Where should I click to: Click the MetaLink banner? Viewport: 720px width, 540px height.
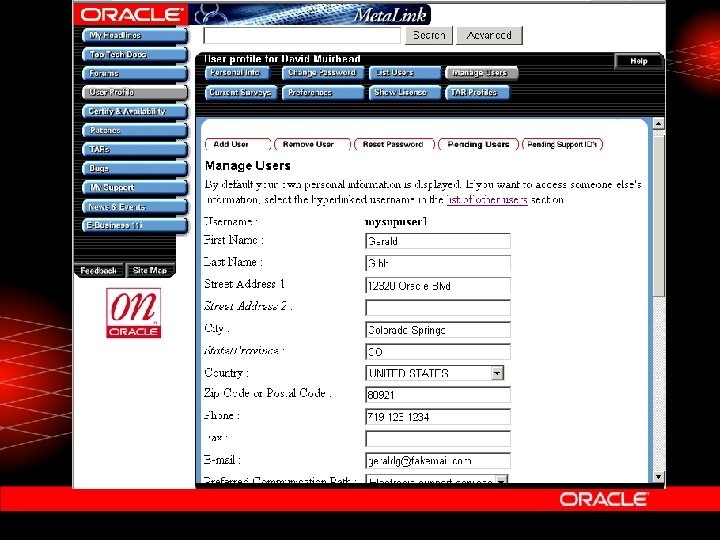[310, 14]
